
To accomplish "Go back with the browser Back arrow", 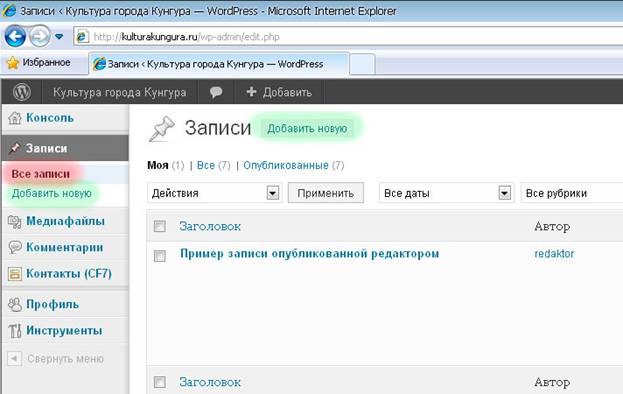I will tap(15, 37).
